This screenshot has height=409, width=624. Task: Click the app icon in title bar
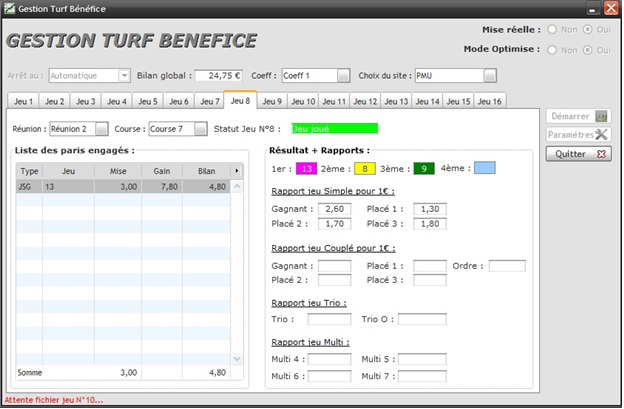point(9,8)
